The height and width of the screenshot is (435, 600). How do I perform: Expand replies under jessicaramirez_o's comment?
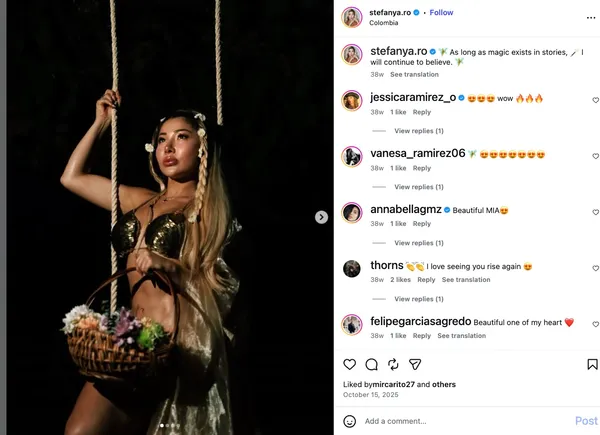[419, 131]
